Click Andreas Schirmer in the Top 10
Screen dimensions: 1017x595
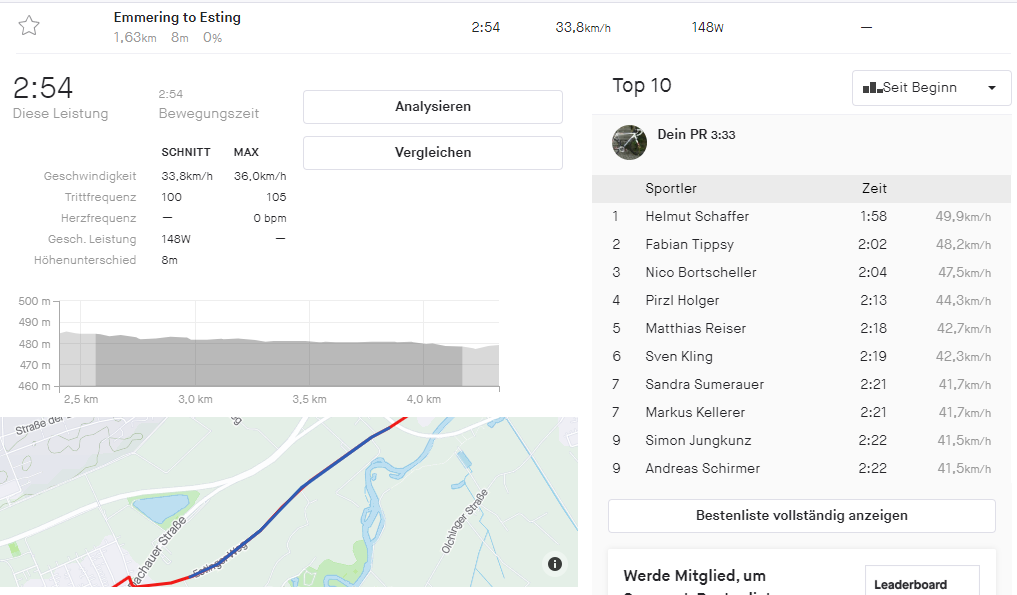702,469
